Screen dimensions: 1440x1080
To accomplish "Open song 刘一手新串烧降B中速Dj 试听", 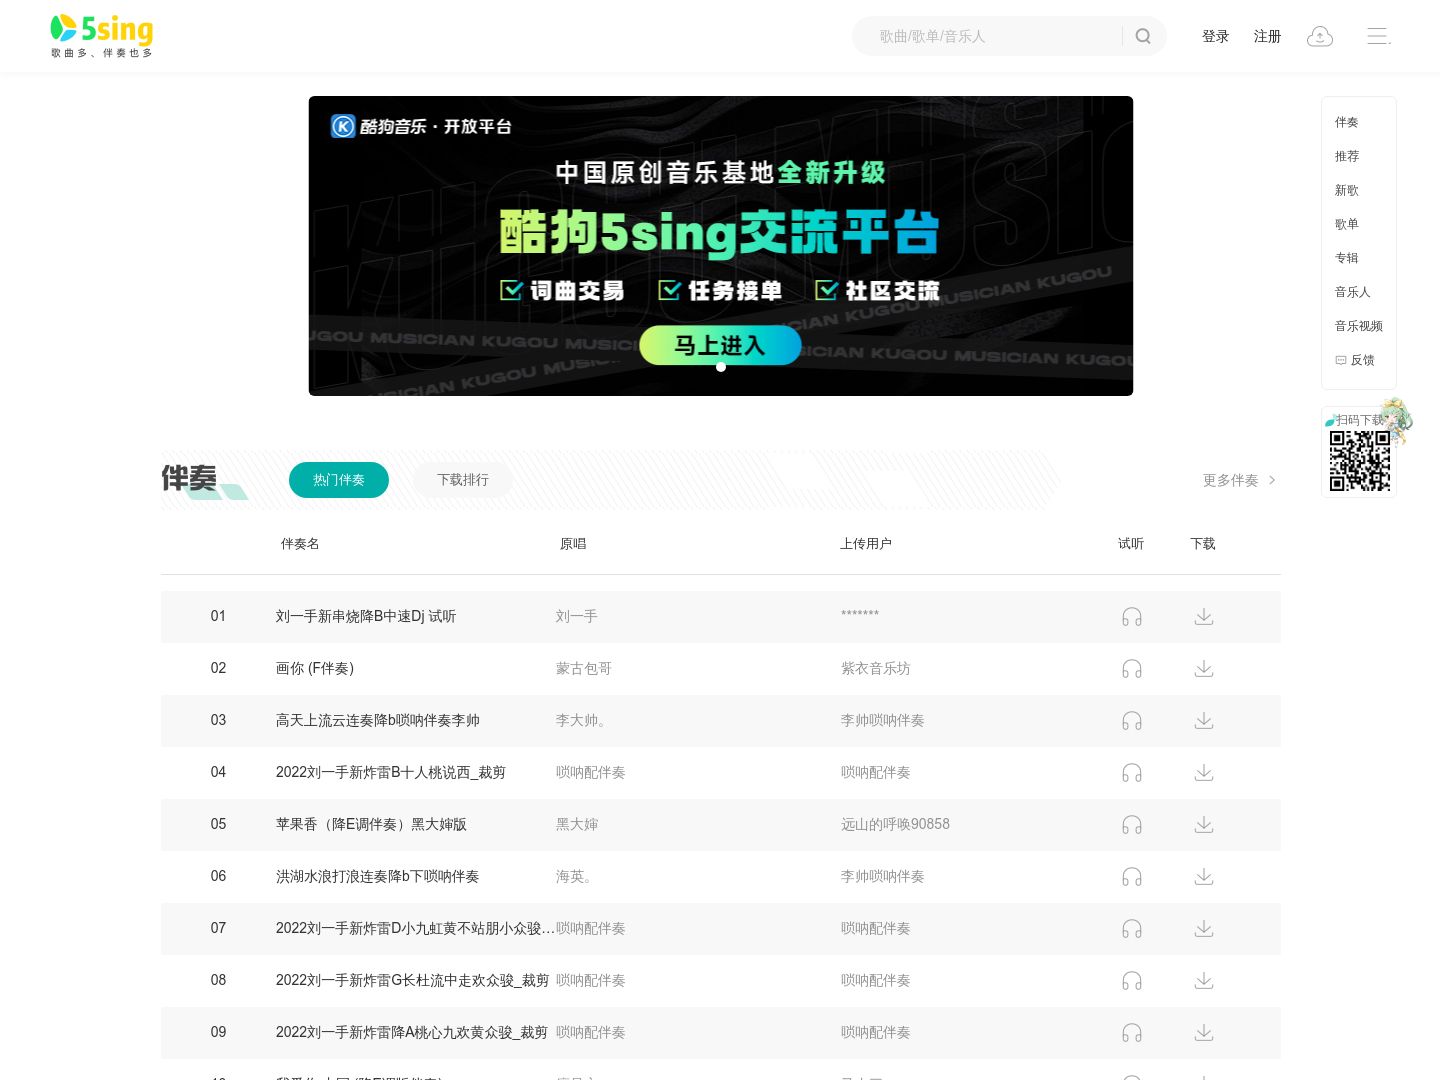I will [366, 616].
